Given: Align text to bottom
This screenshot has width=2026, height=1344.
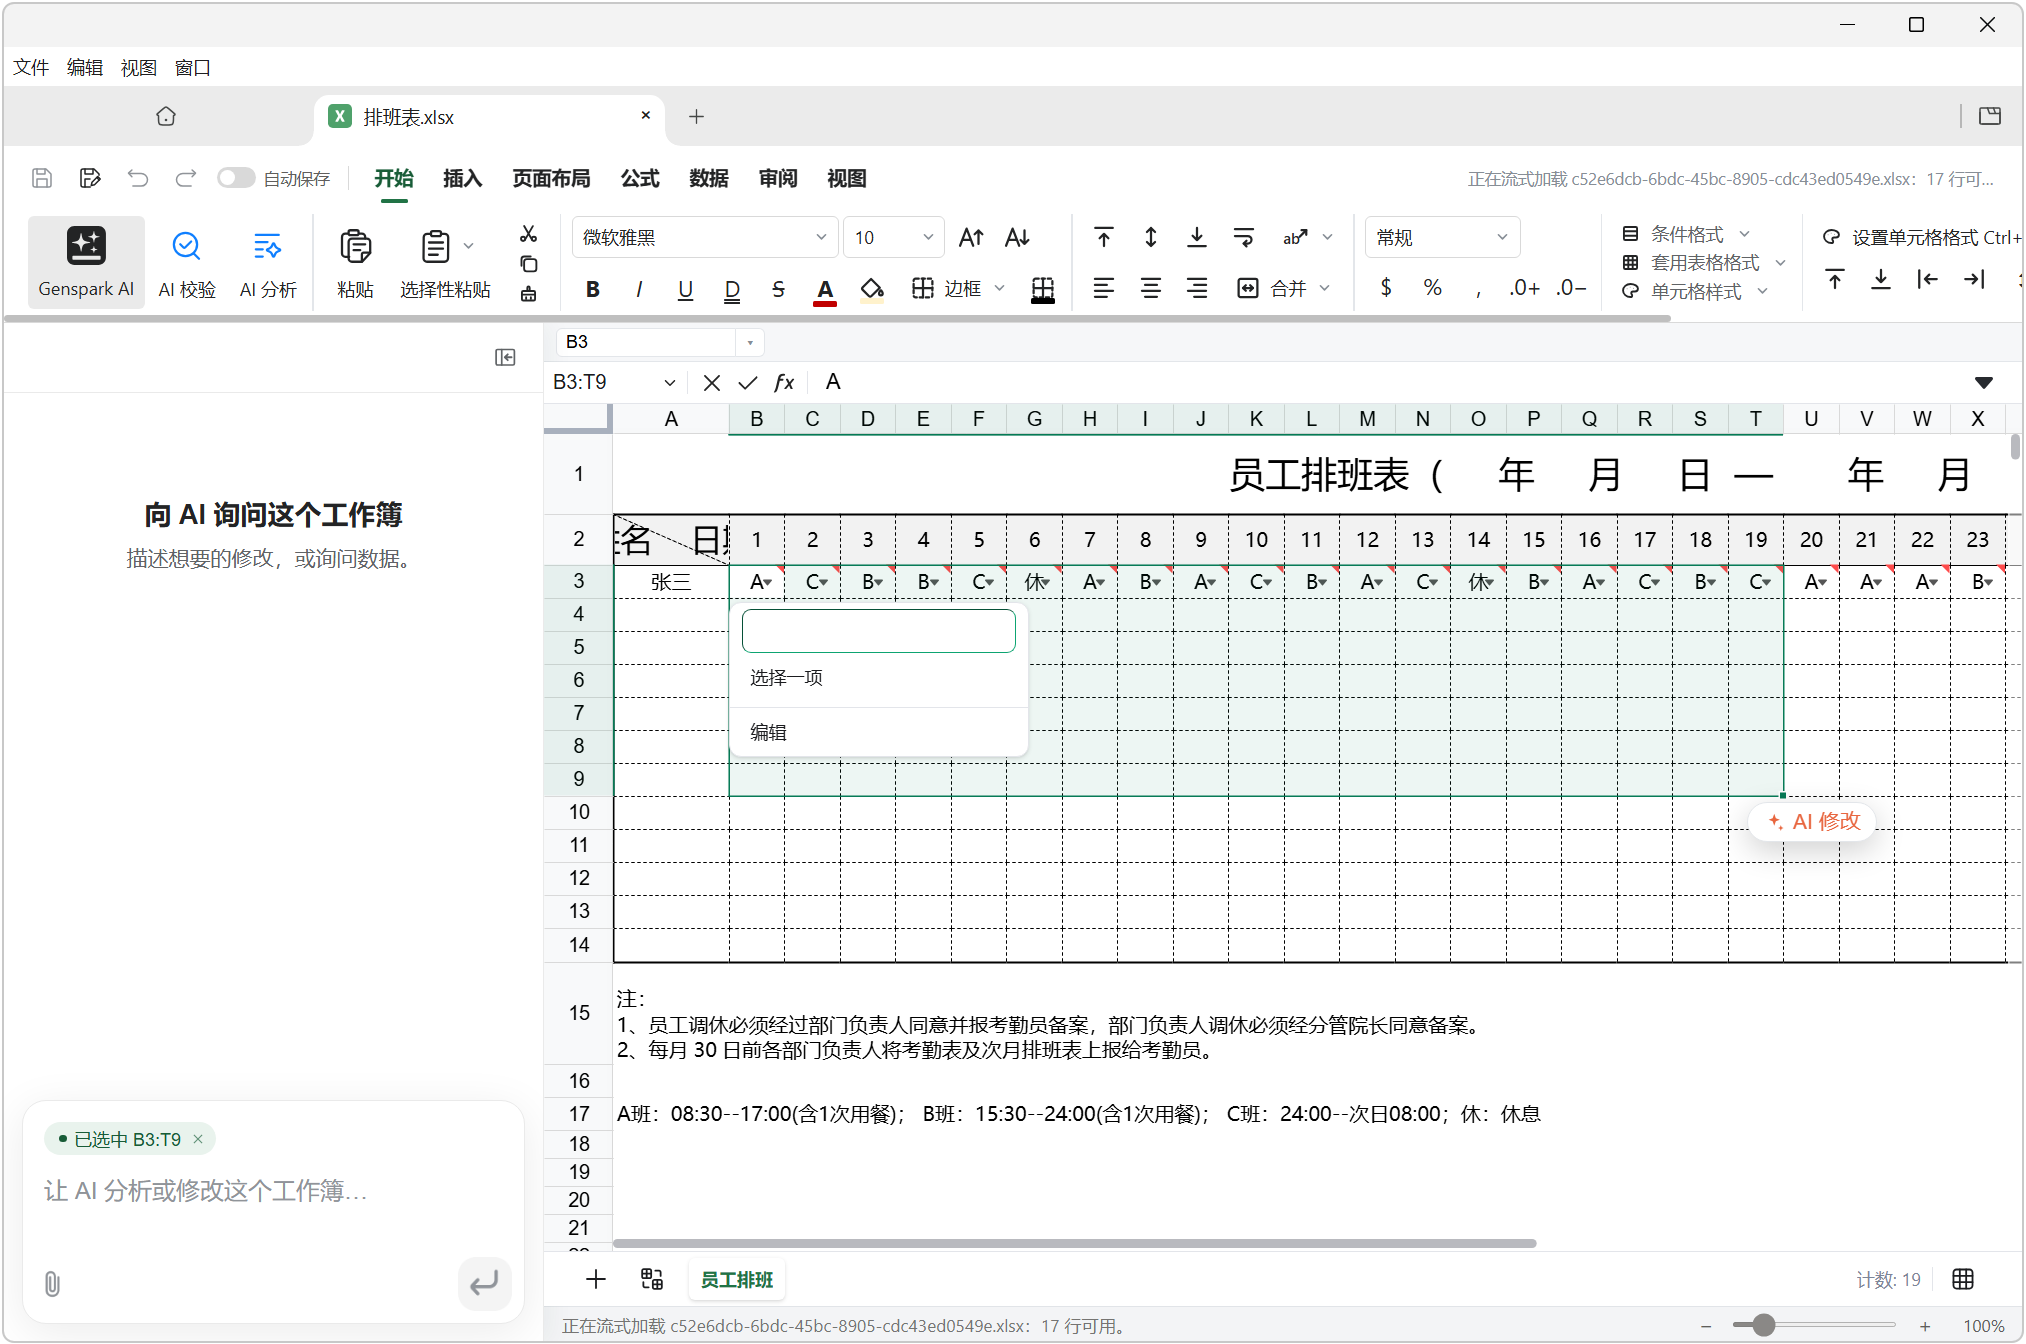Looking at the screenshot, I should (1197, 237).
